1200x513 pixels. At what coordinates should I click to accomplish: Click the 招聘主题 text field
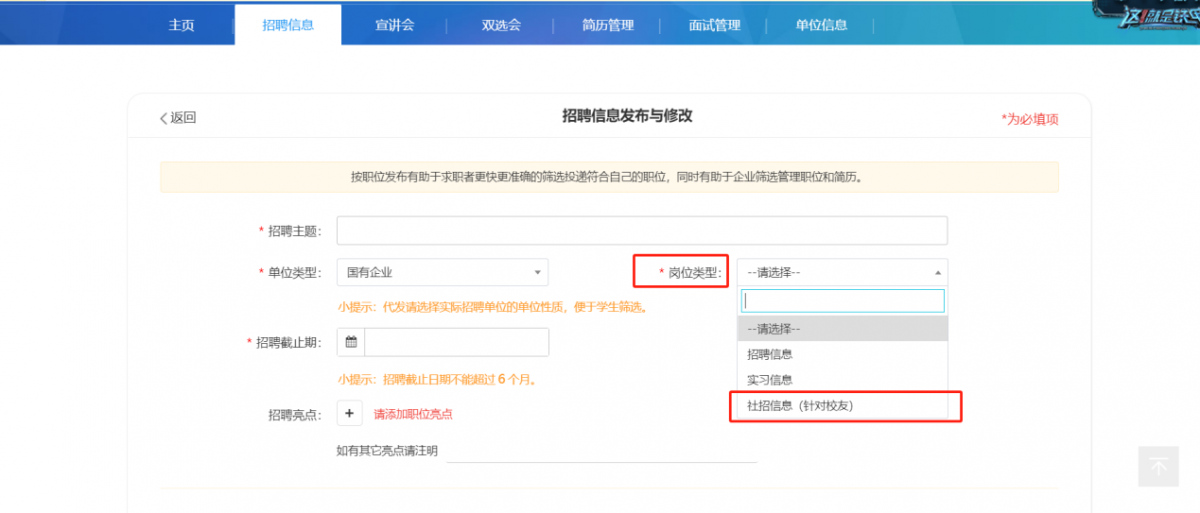pos(641,231)
